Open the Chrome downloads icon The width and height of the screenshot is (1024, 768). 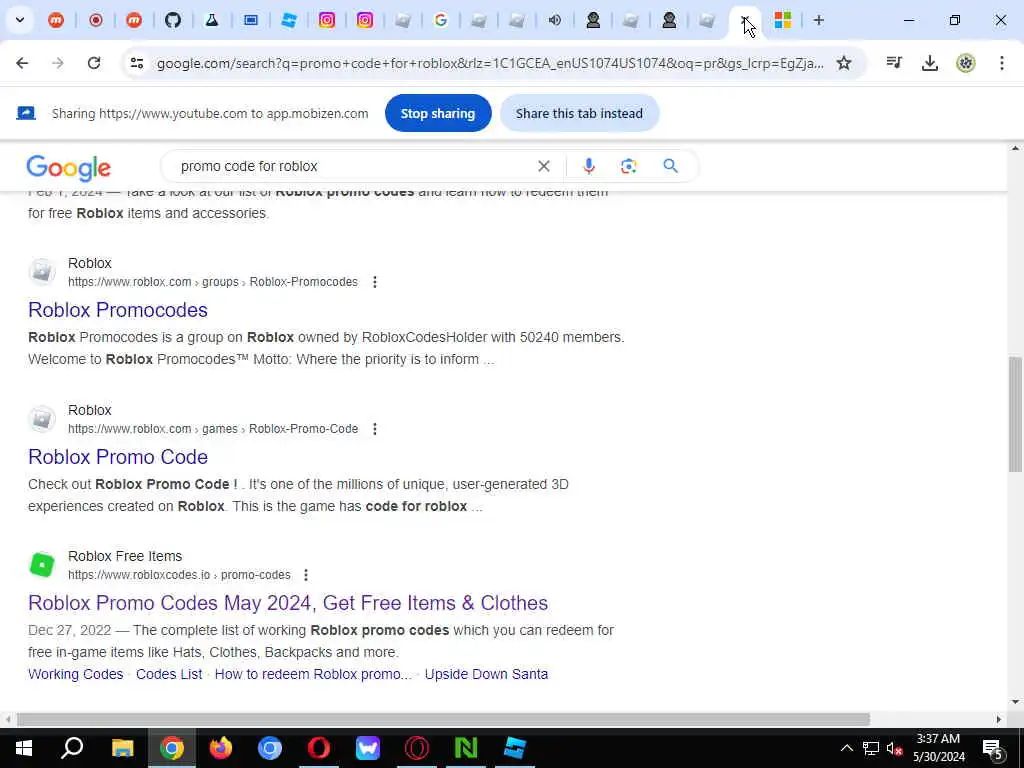tap(929, 63)
